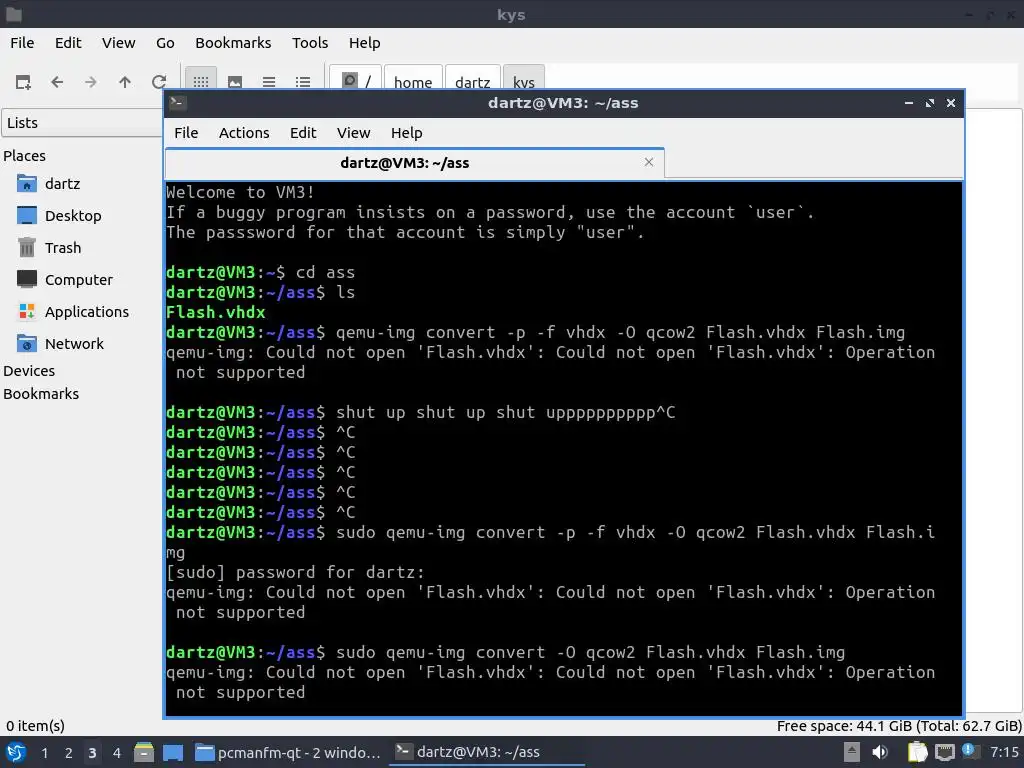
Task: Switch to virtual desktop 2
Action: pos(69,753)
